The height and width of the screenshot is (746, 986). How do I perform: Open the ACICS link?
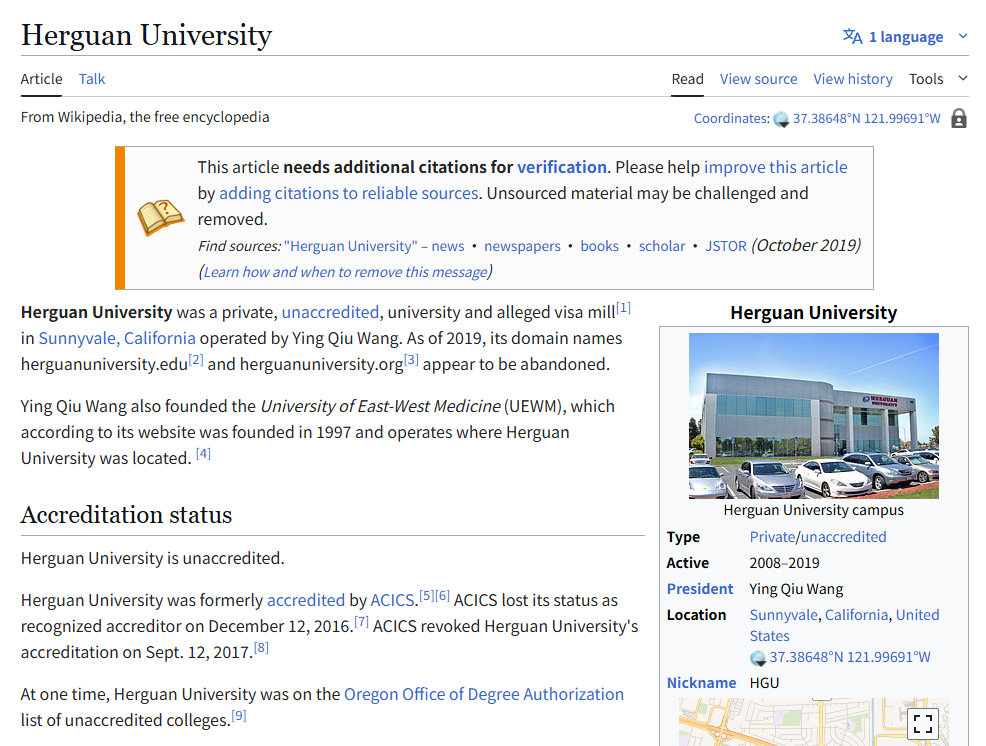click(x=392, y=600)
